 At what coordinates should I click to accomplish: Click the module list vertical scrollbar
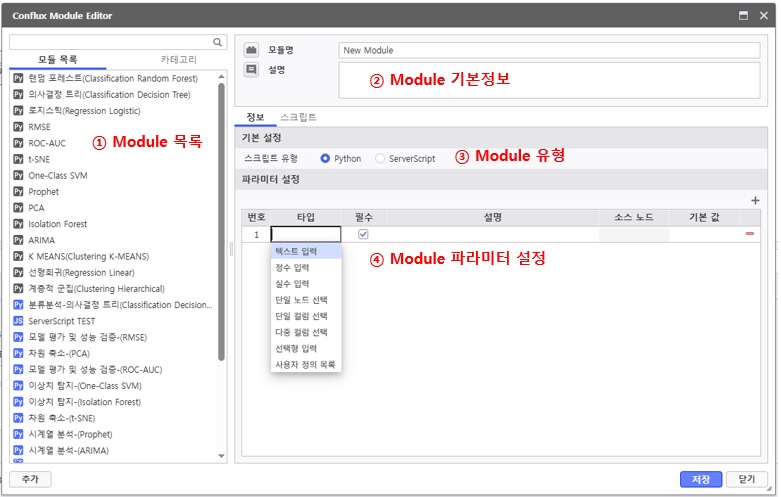click(222, 220)
